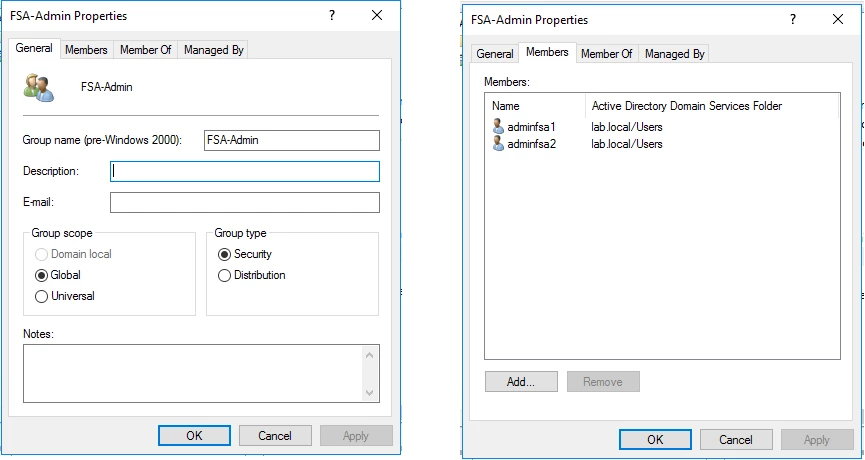This screenshot has height=460, width=865.
Task: Switch to General tab in right window
Action: (495, 54)
